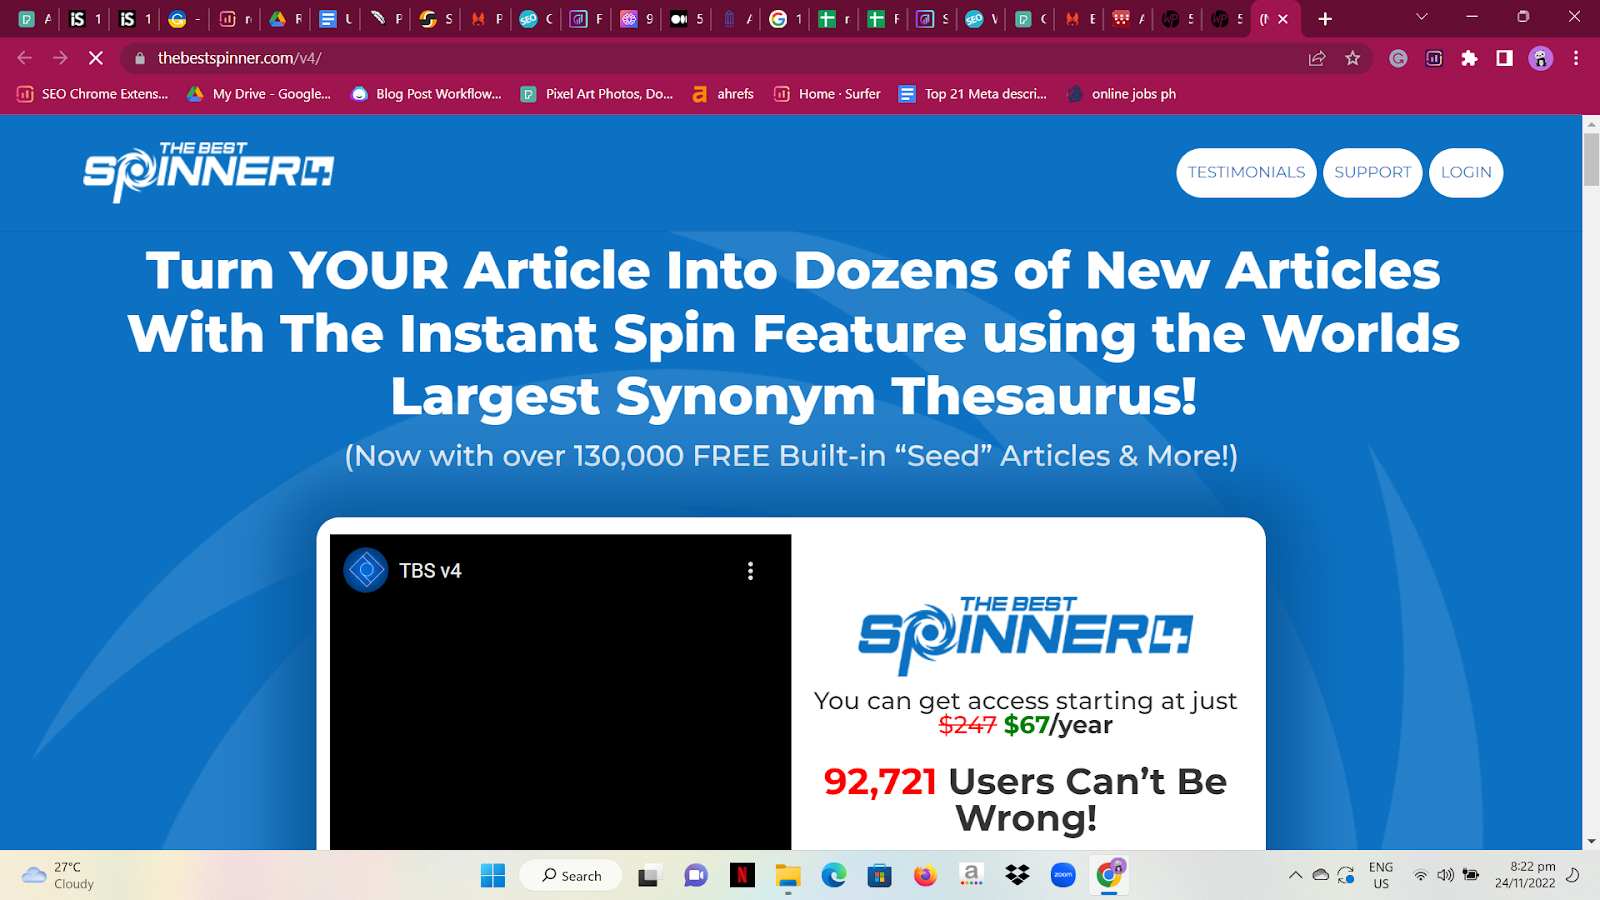
Task: Click the Chrome icon on the taskbar
Action: coord(1109,876)
